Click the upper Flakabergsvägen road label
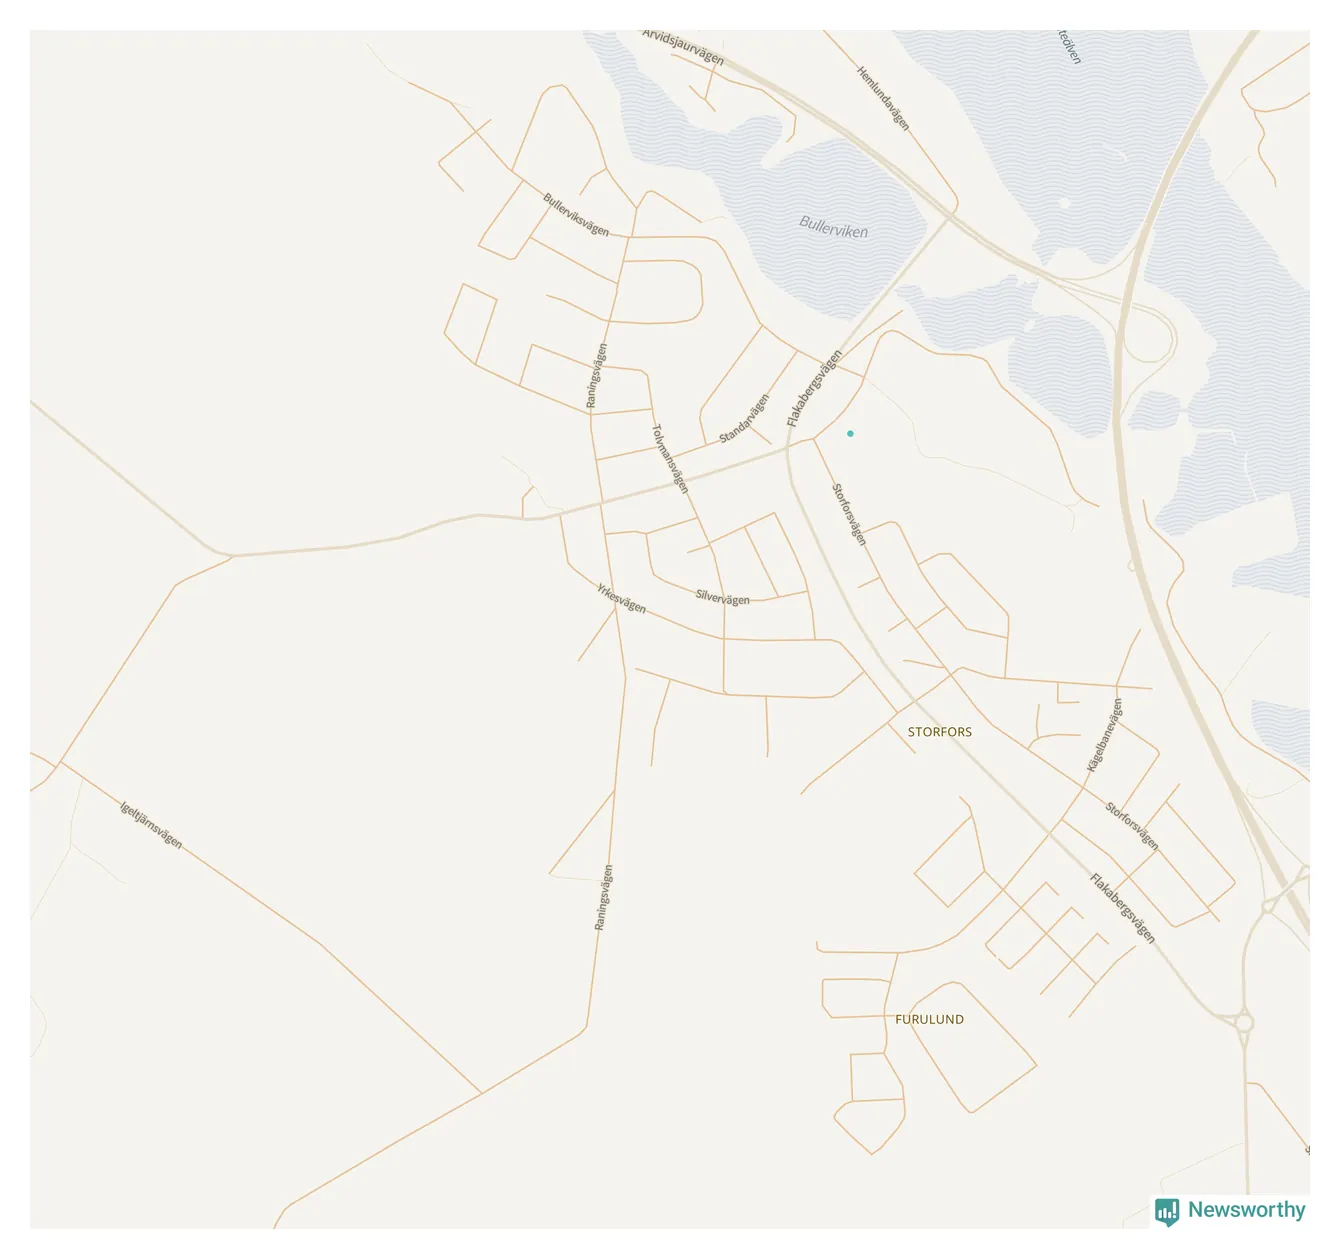This screenshot has height=1259, width=1340. [x=814, y=388]
